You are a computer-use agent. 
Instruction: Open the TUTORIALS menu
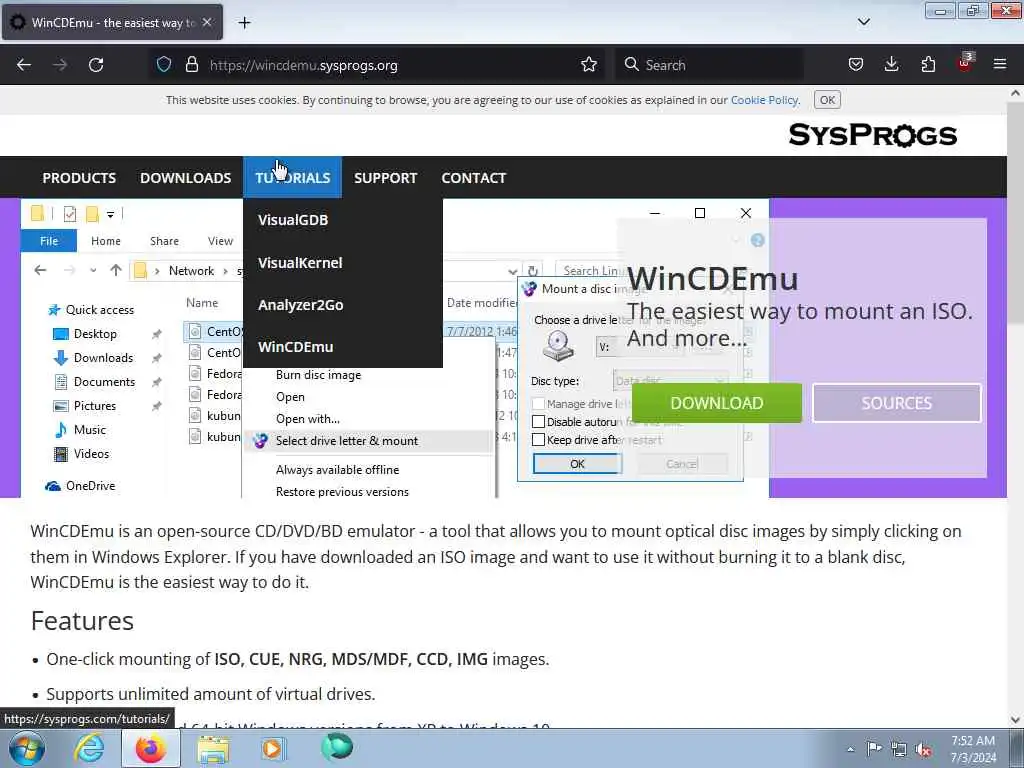293,178
